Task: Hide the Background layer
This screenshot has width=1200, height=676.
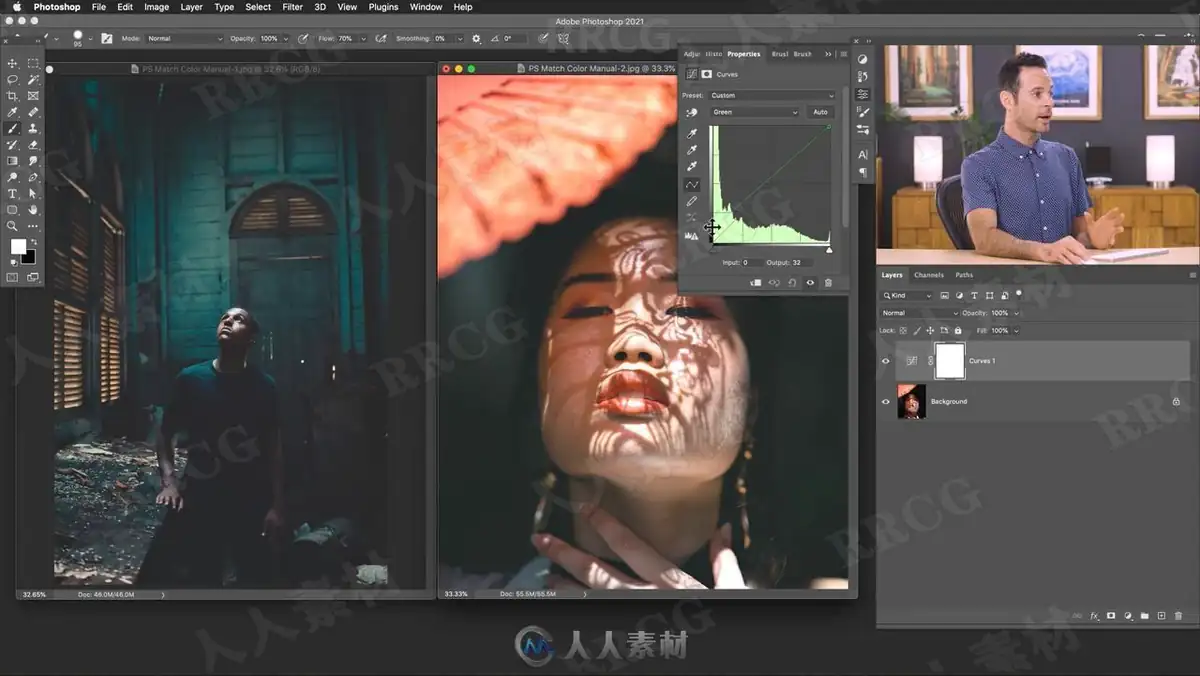Action: tap(885, 402)
